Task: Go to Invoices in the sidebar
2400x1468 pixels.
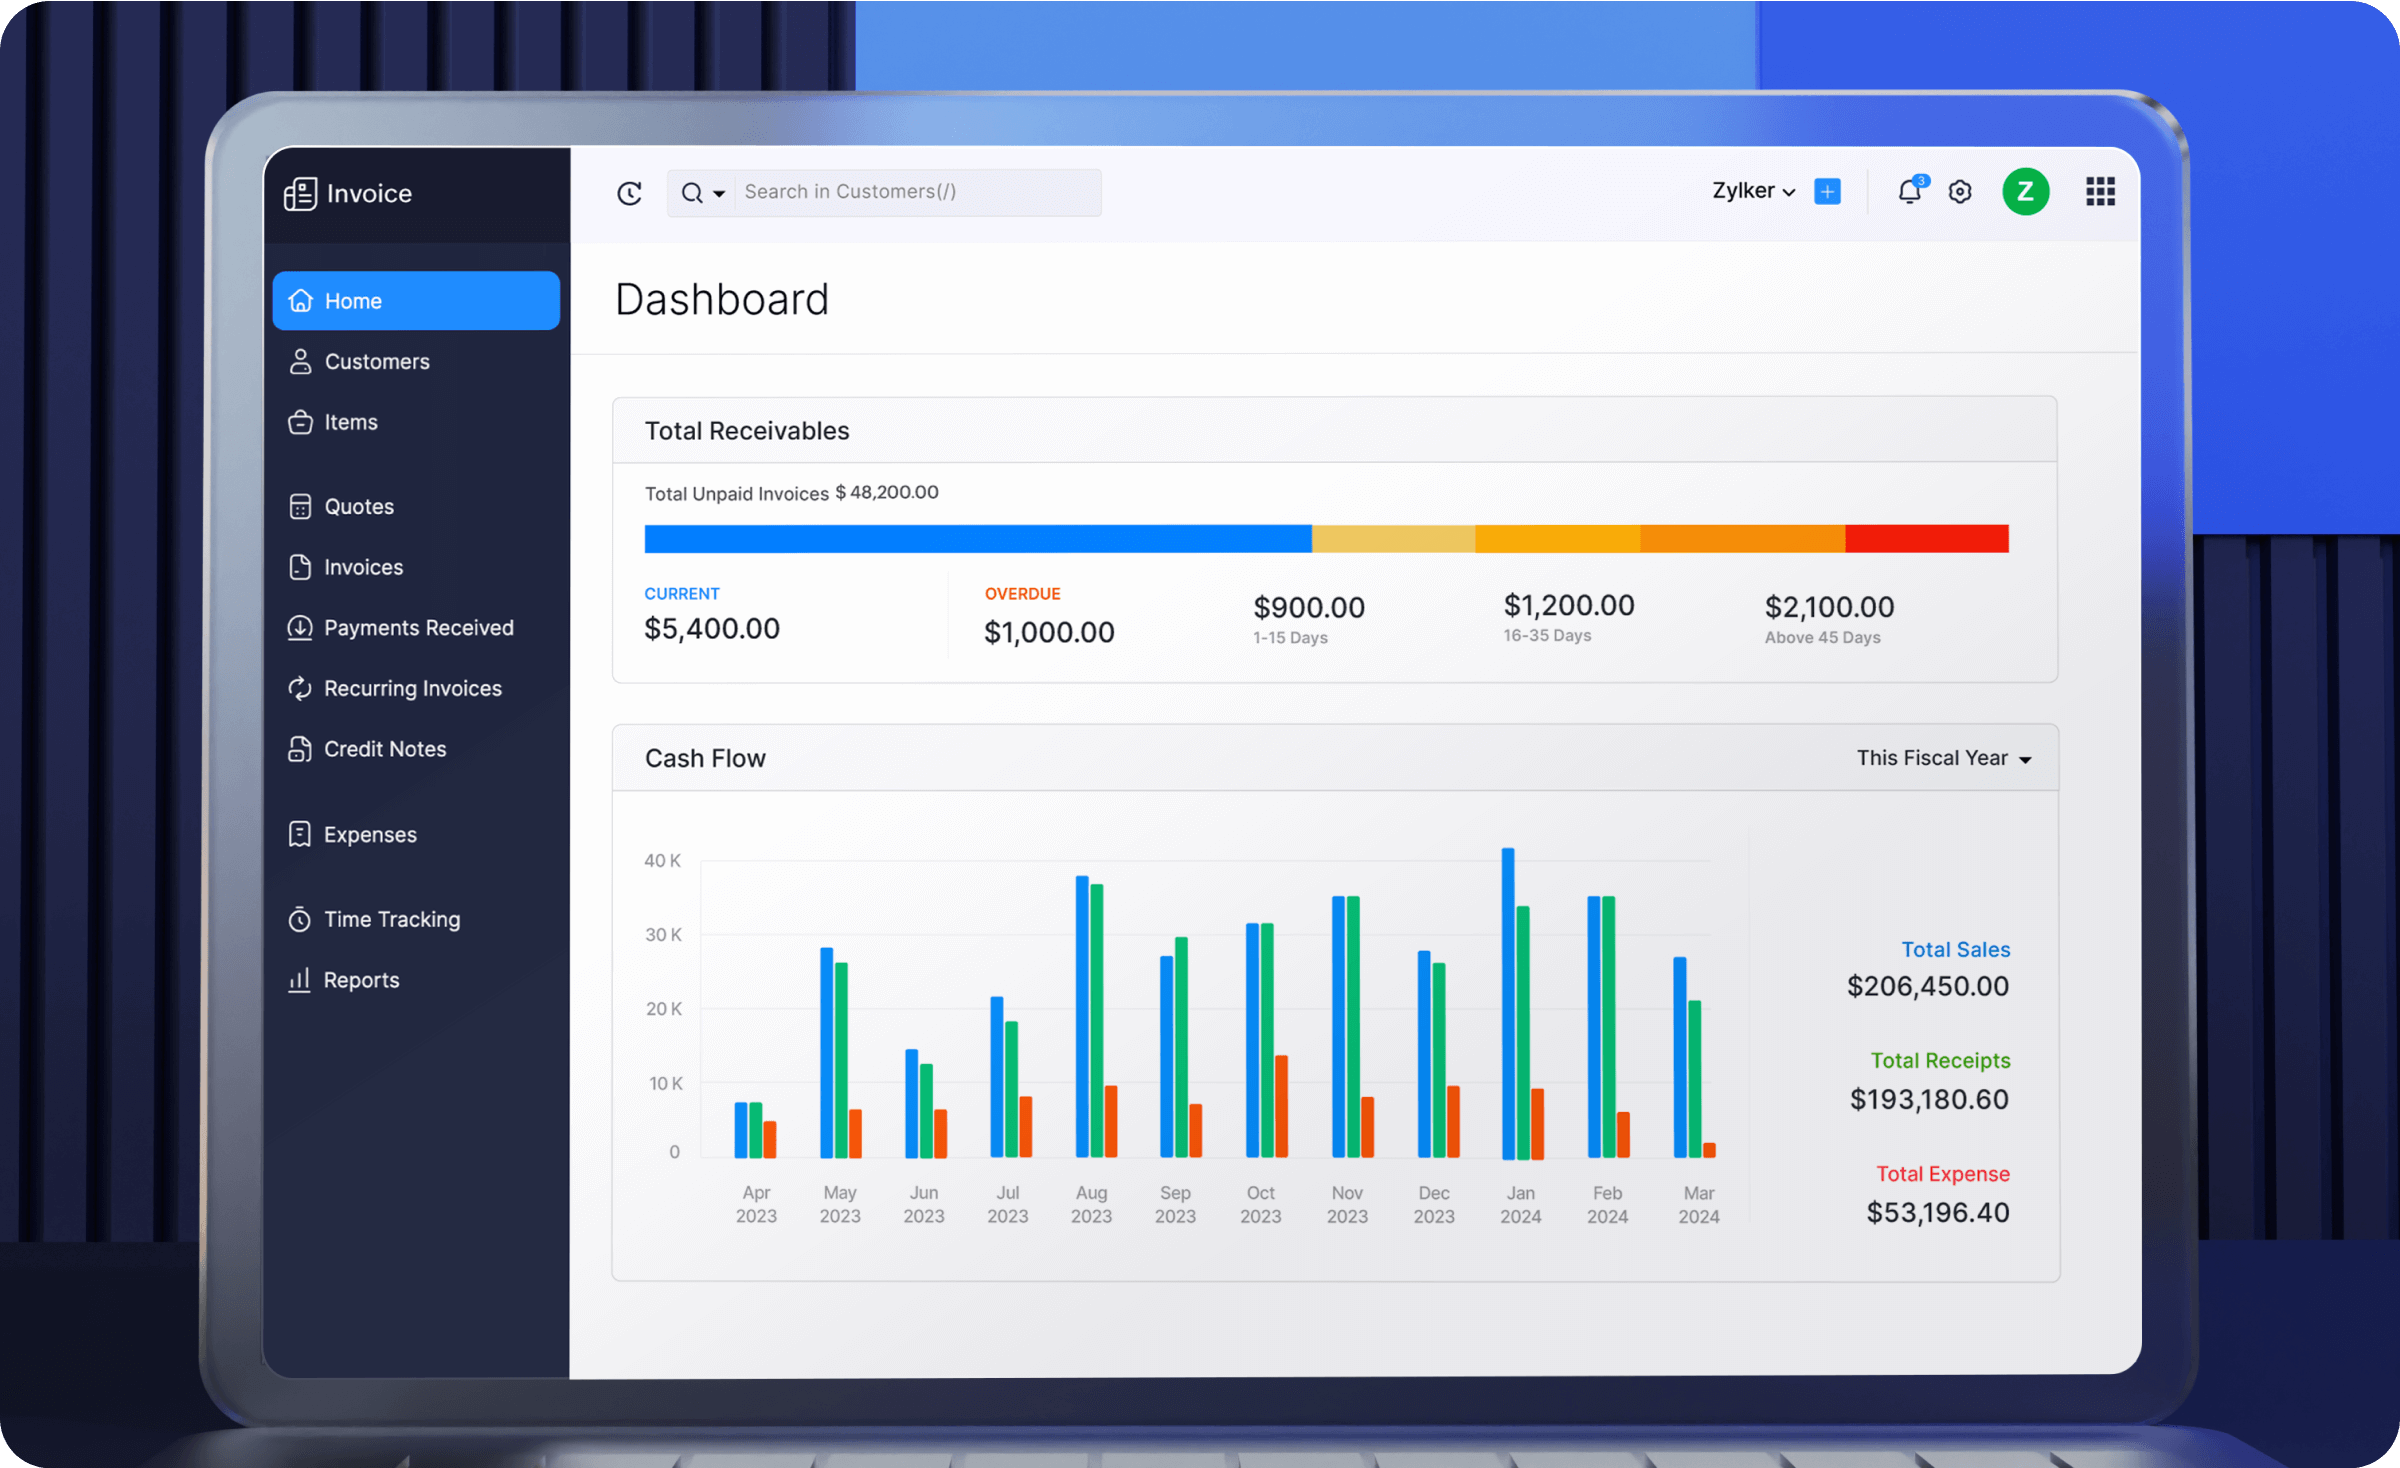Action: [x=362, y=567]
